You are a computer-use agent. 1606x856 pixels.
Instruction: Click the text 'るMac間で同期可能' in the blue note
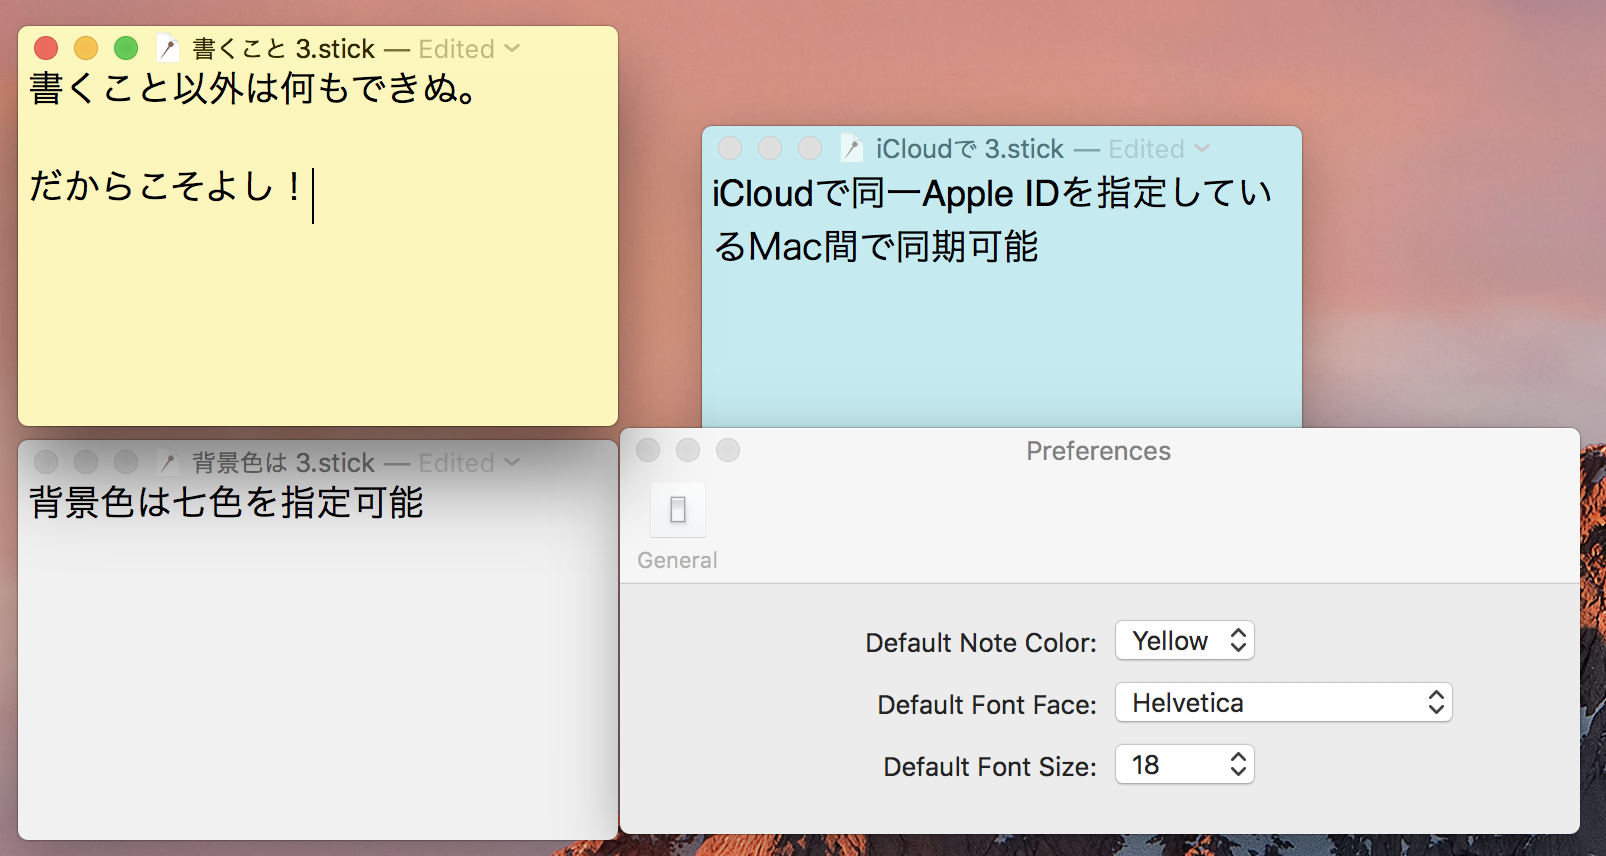pos(876,246)
